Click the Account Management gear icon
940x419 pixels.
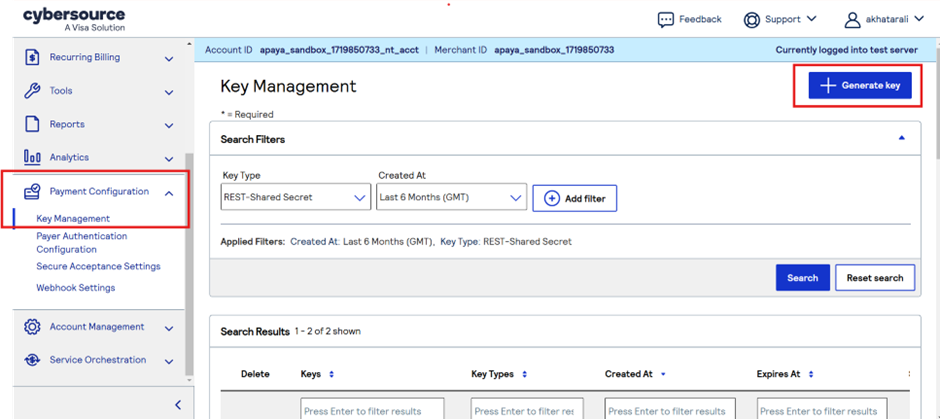pyautogui.click(x=32, y=327)
